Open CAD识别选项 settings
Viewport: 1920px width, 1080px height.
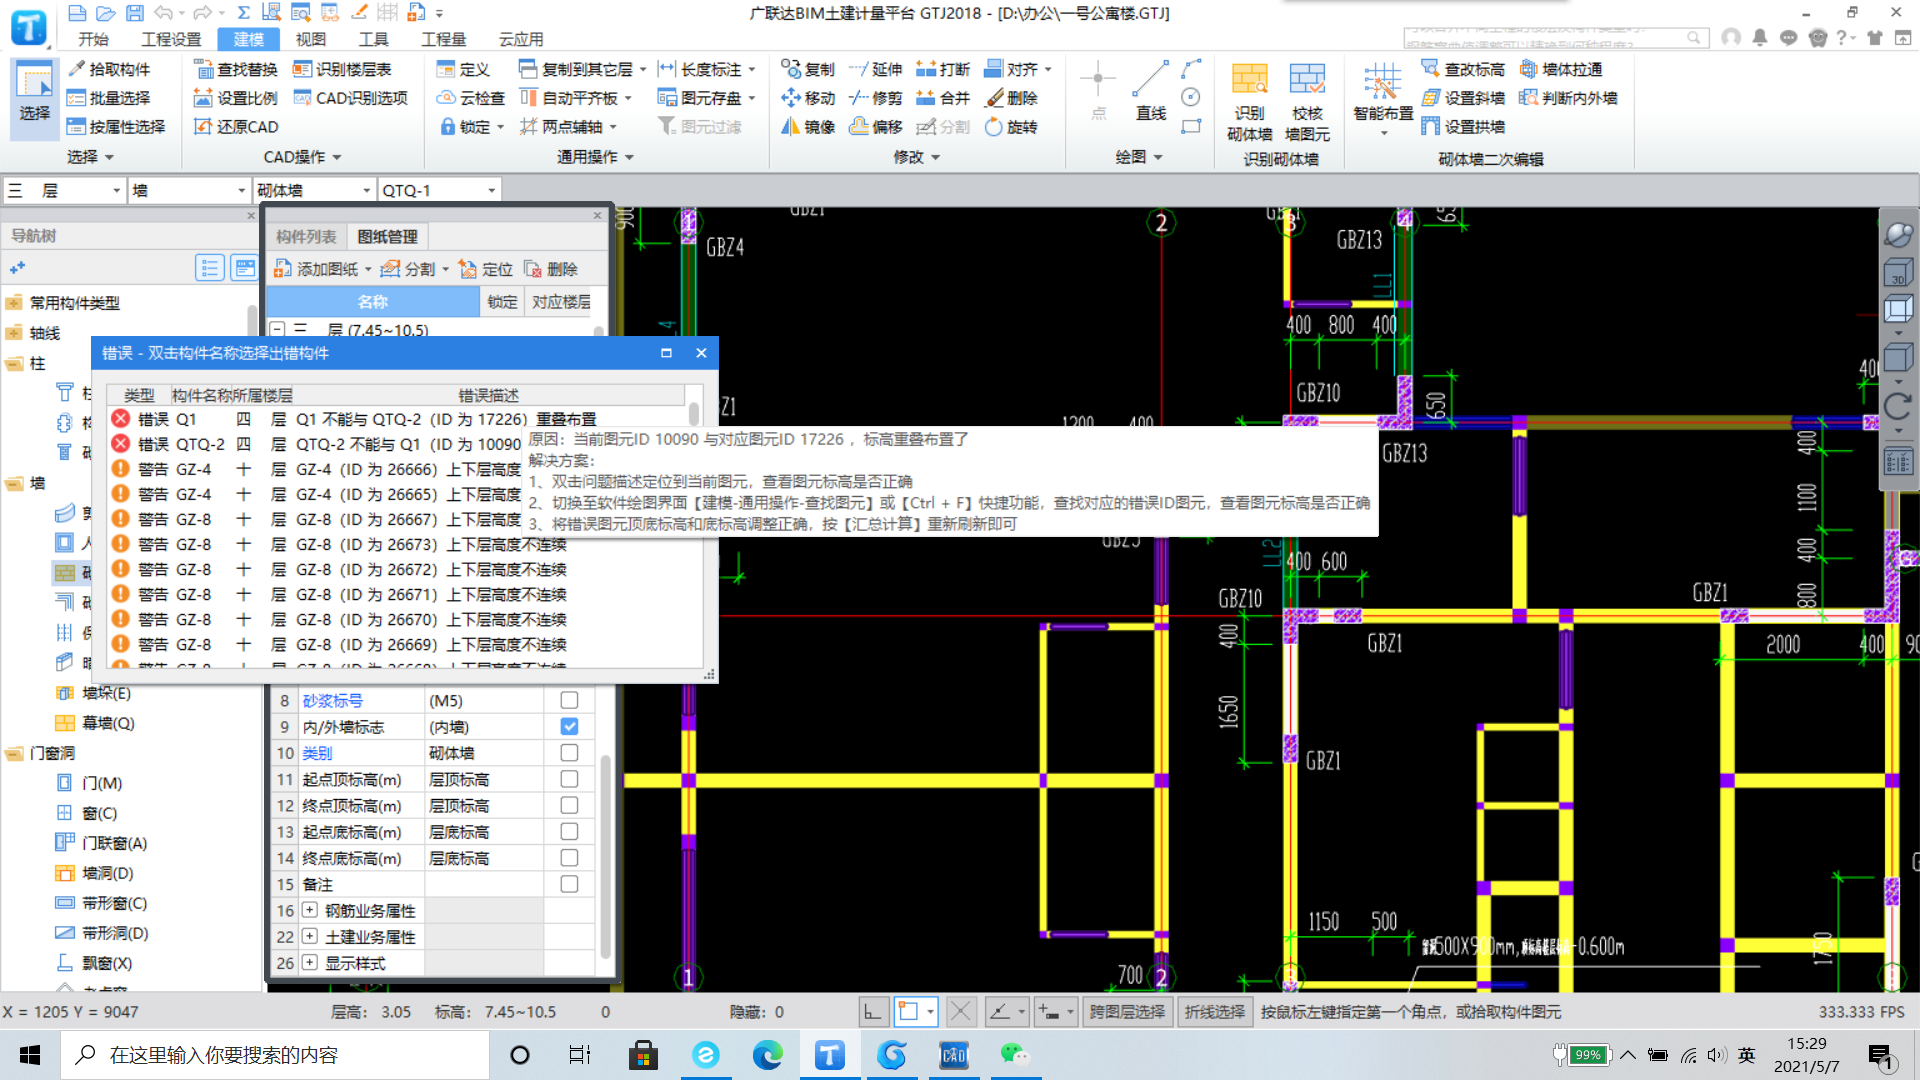point(351,98)
